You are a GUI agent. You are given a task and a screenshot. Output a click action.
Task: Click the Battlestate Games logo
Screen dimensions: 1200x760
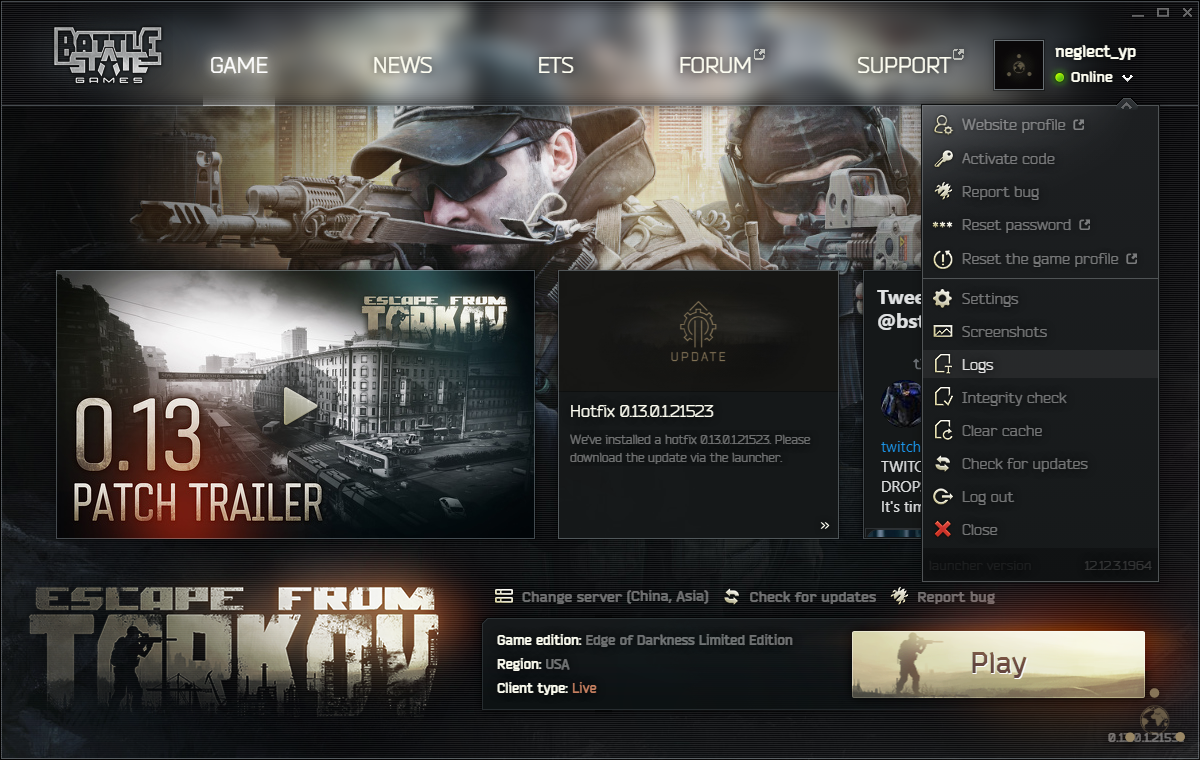pos(108,56)
